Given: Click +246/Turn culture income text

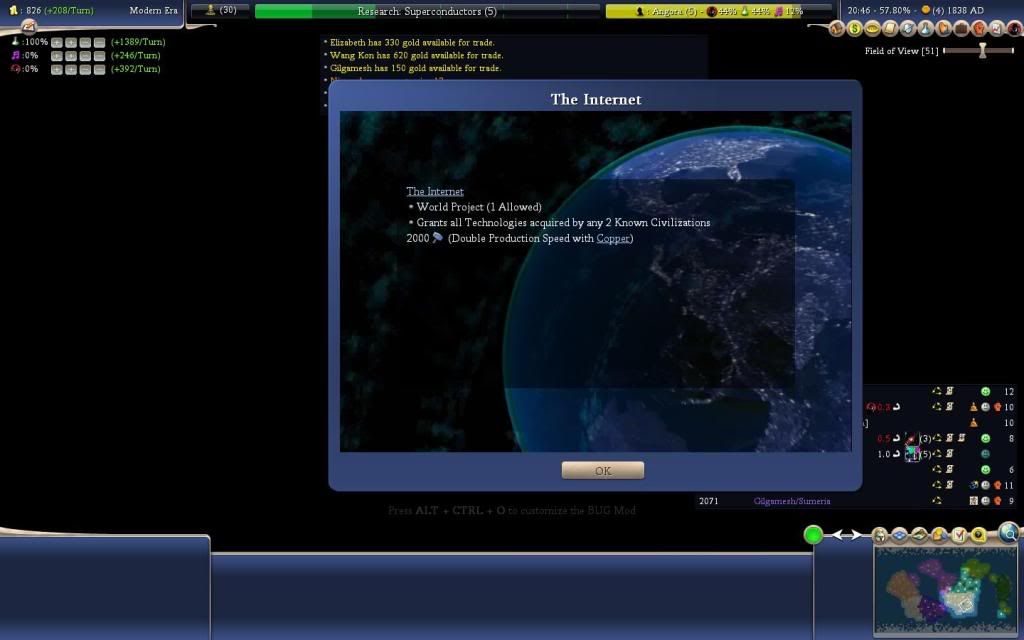Looking at the screenshot, I should point(135,56).
